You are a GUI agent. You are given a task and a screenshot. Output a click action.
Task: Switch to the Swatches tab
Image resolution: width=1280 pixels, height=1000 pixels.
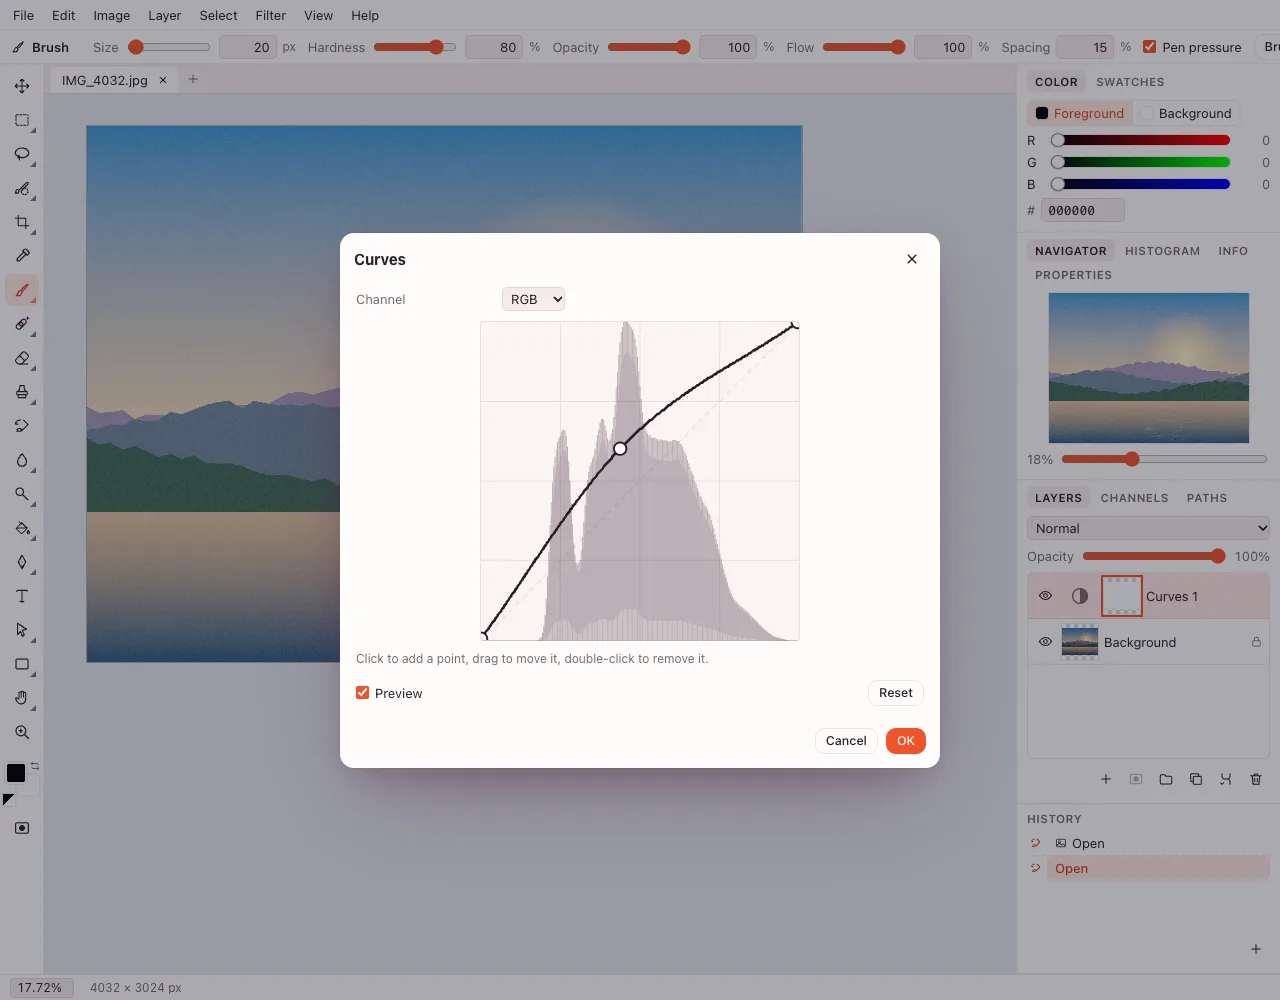click(x=1130, y=82)
